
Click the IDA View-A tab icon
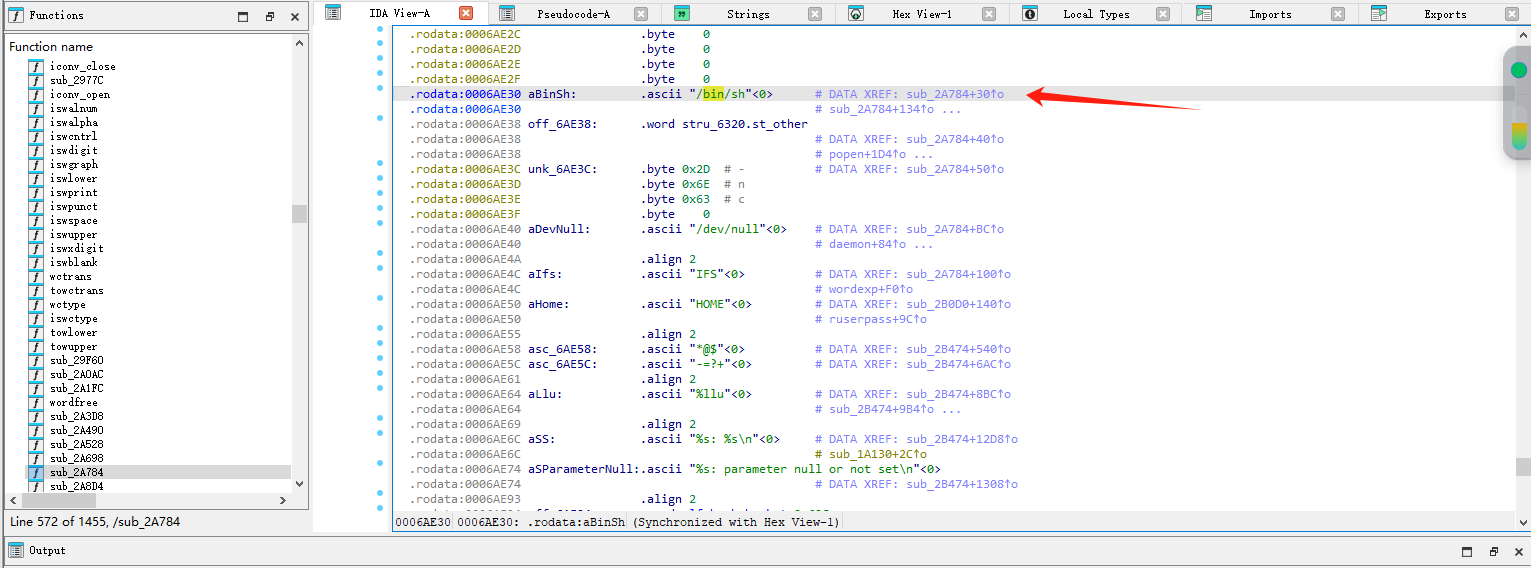333,13
